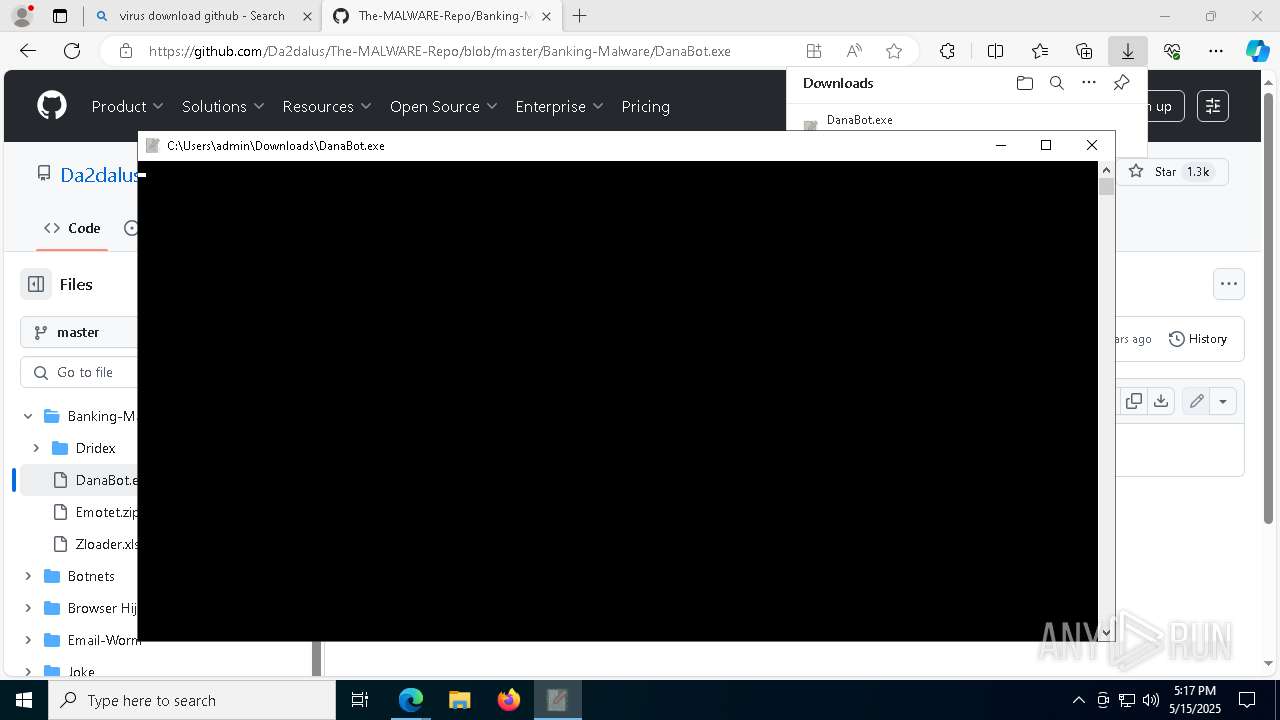Download raw file icon on GitHub
This screenshot has width=1280, height=720.
[1161, 401]
